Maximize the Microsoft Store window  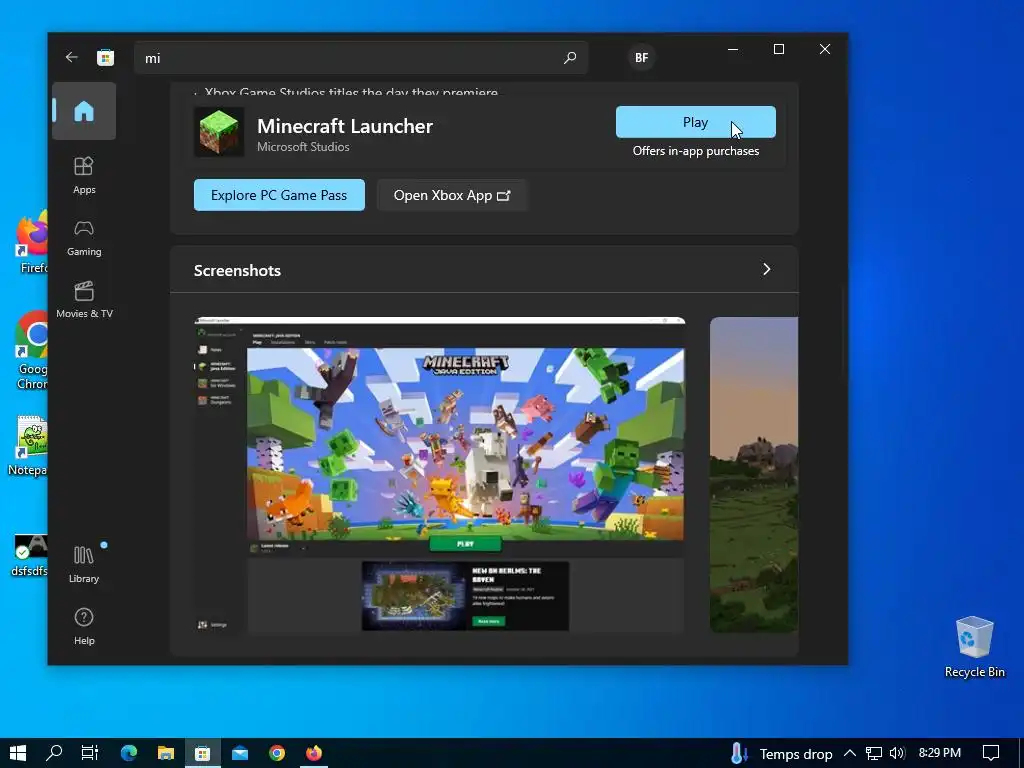tap(778, 49)
